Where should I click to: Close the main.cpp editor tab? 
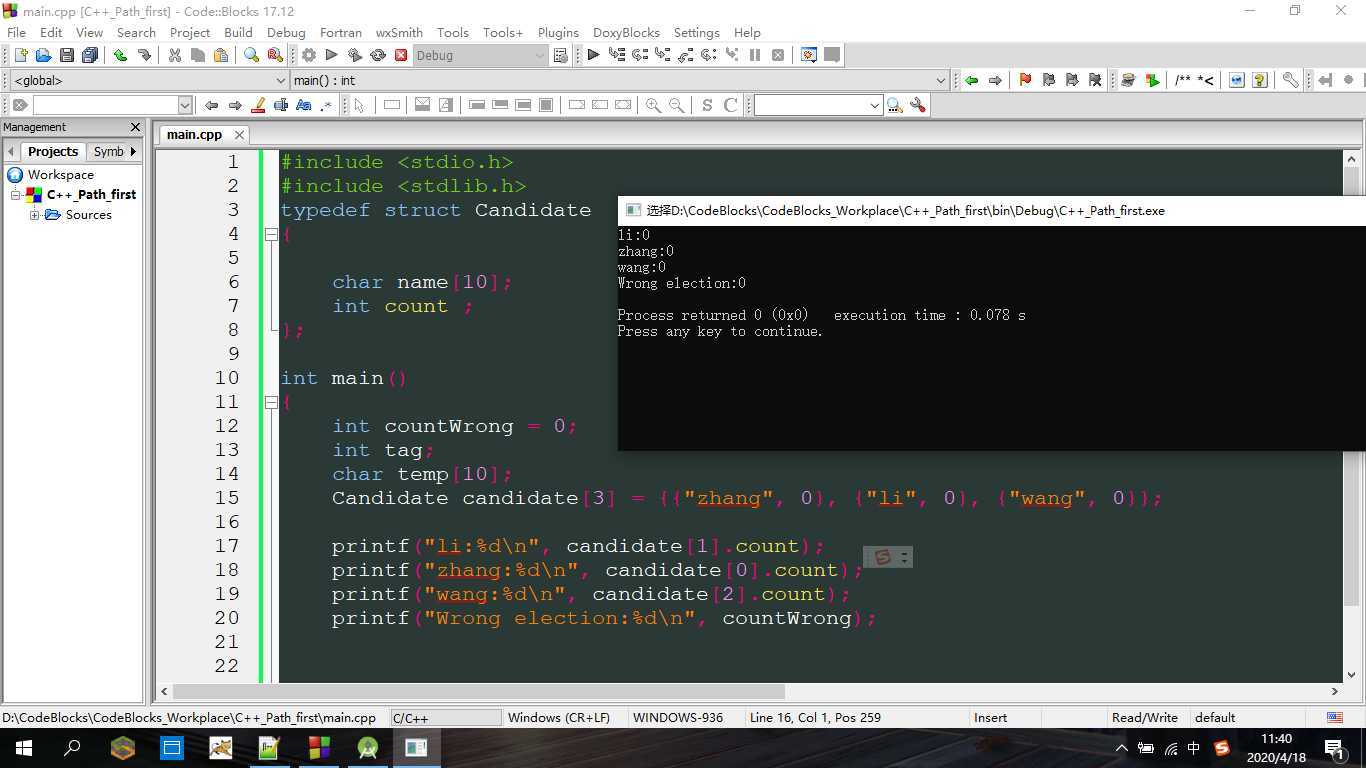[239, 134]
